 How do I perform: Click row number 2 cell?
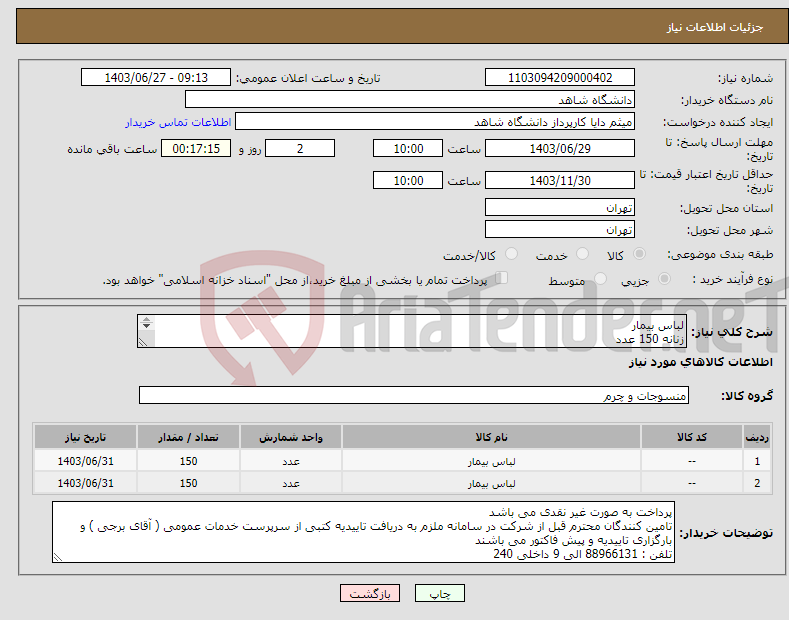(x=757, y=483)
